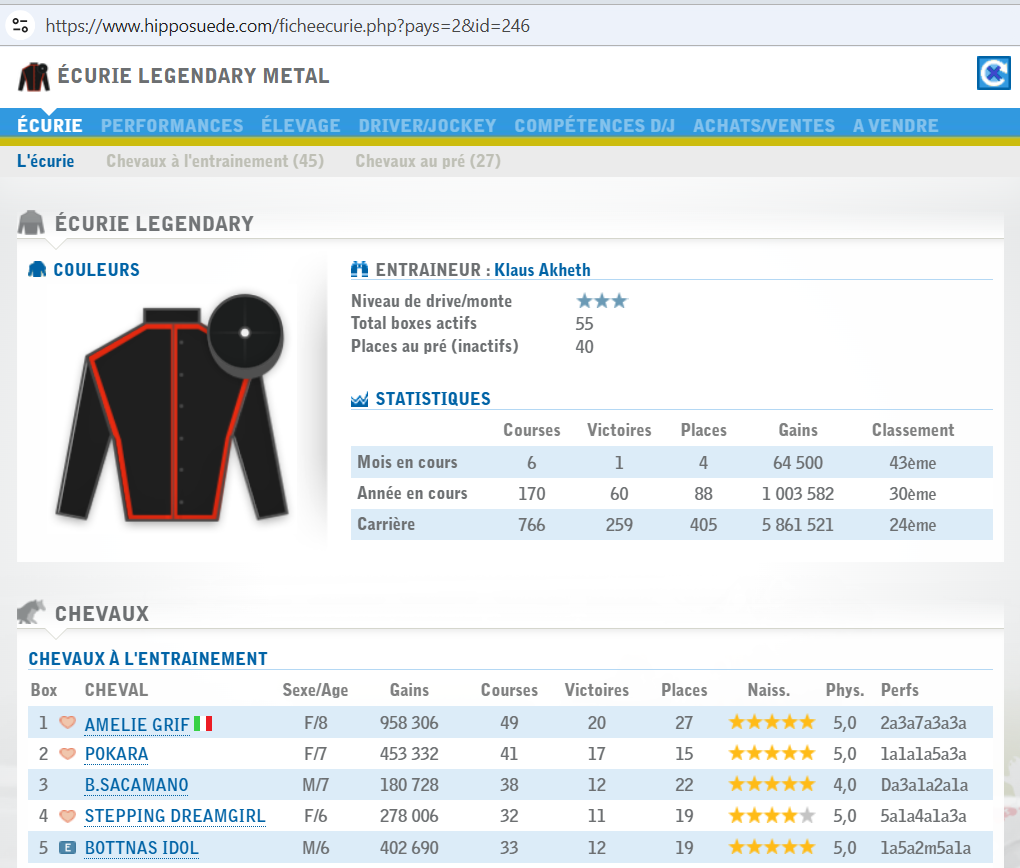Open the Amelie Grif horse link
This screenshot has height=868, width=1020.
tap(137, 724)
